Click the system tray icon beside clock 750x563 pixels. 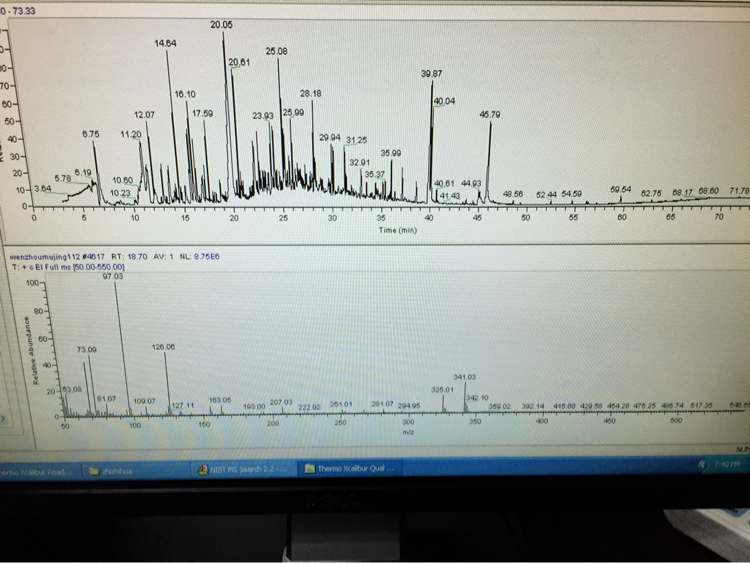tap(702, 464)
